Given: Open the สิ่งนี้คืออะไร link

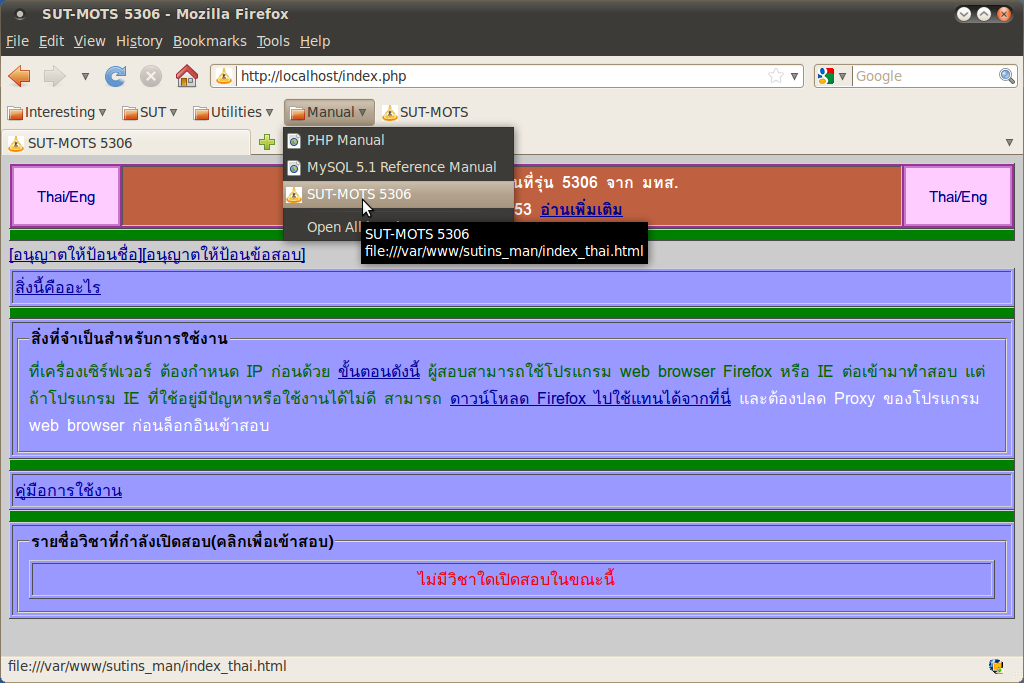Looking at the screenshot, I should coord(57,287).
